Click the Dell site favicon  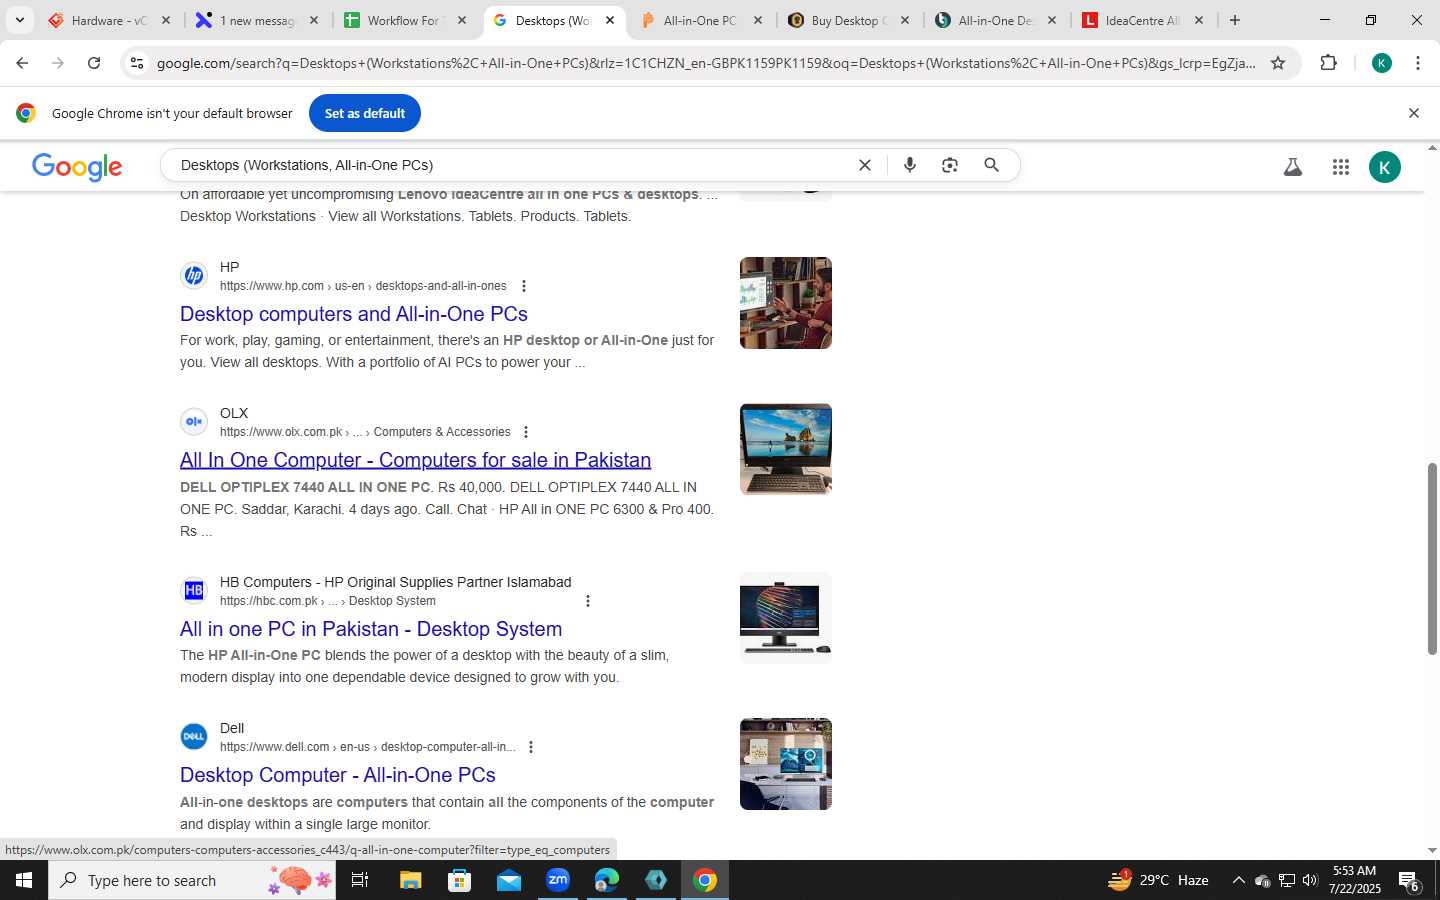pos(194,736)
